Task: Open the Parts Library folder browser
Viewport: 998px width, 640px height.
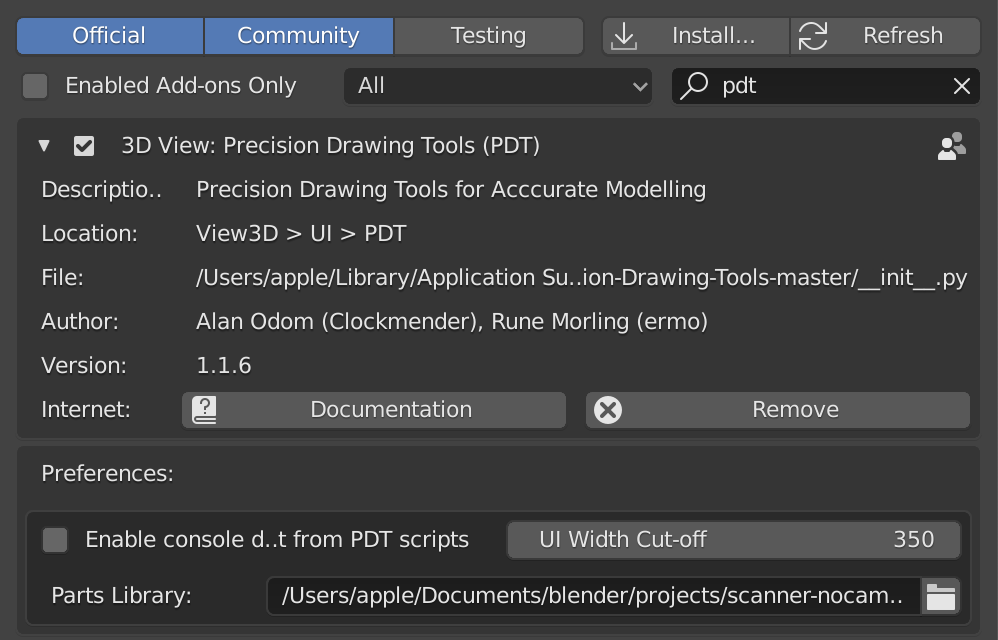Action: pos(941,597)
